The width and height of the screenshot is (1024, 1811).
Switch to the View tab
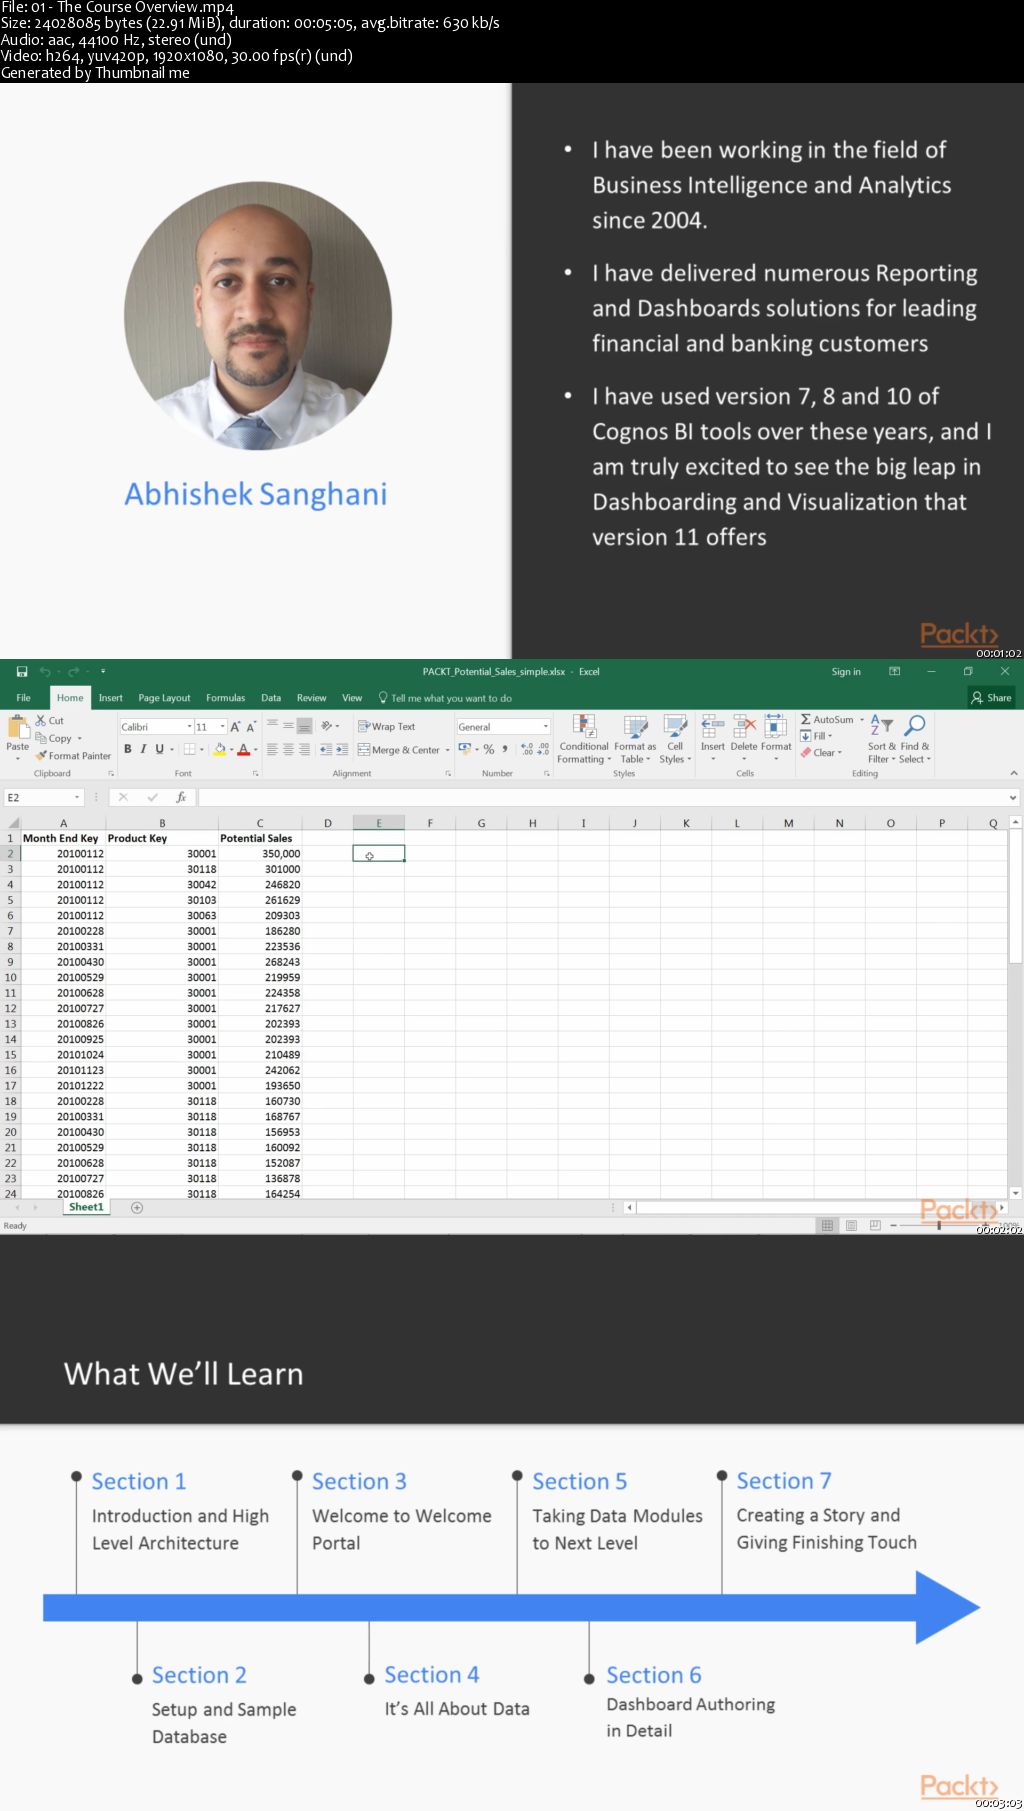pos(352,698)
